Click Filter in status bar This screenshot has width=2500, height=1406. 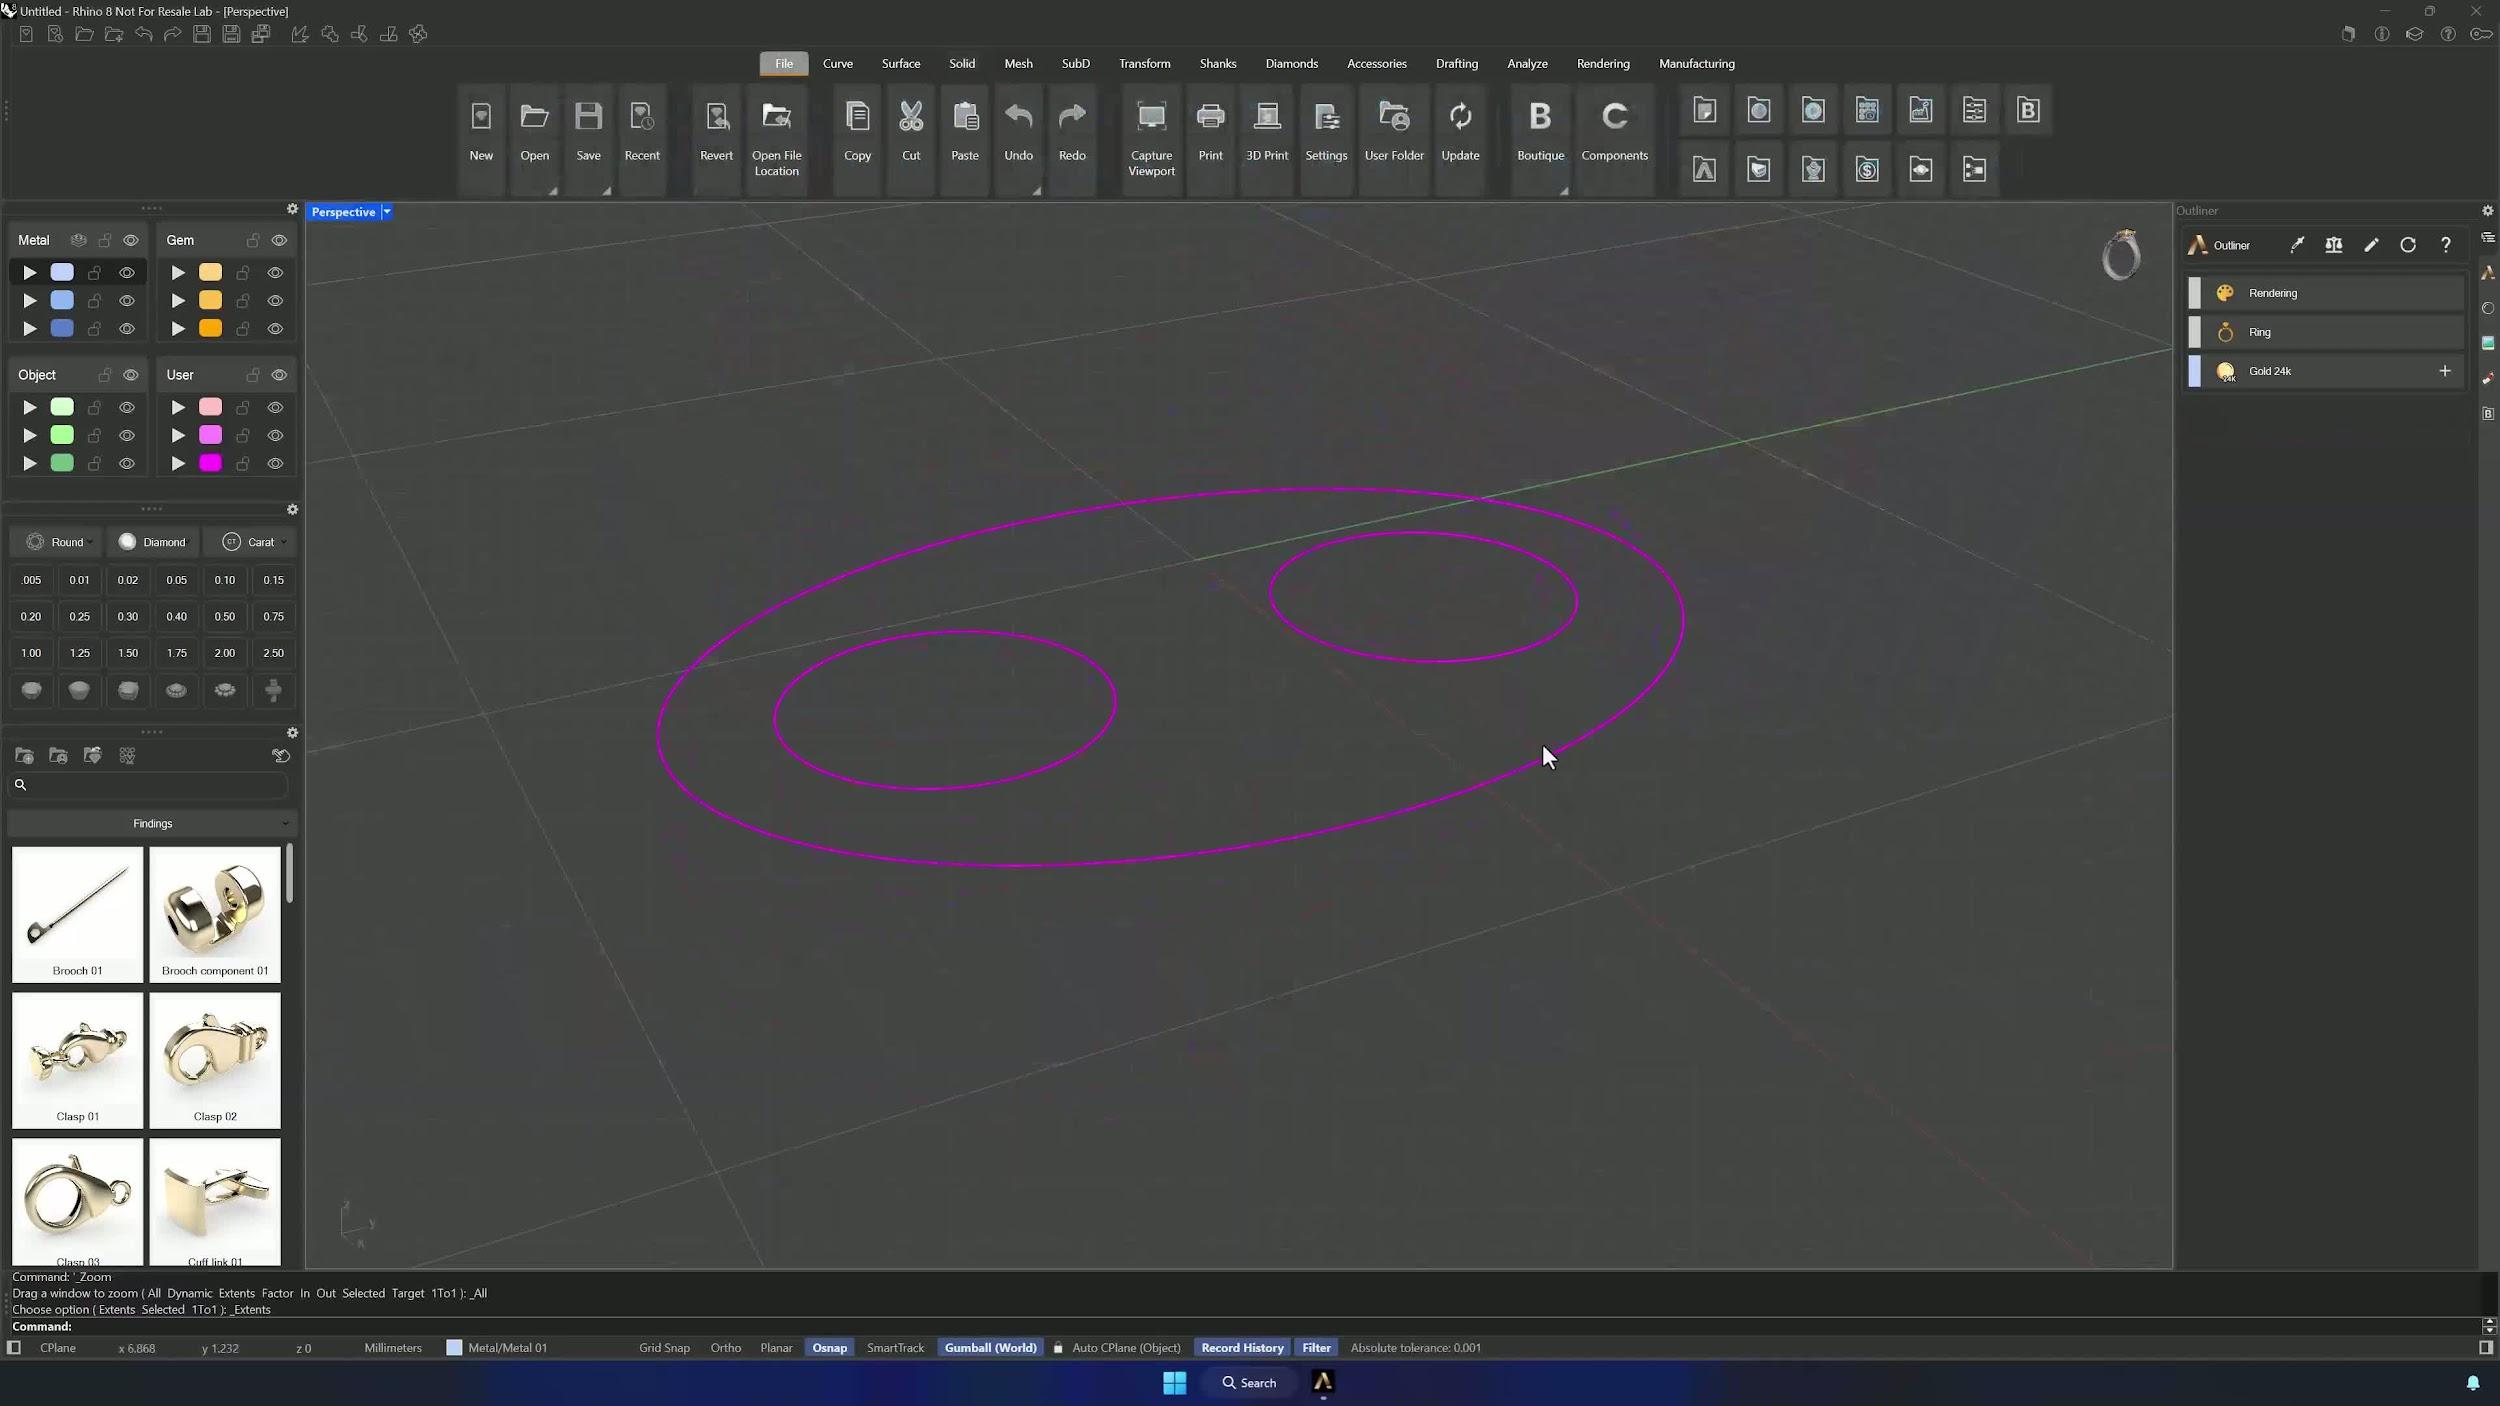click(x=1316, y=1348)
